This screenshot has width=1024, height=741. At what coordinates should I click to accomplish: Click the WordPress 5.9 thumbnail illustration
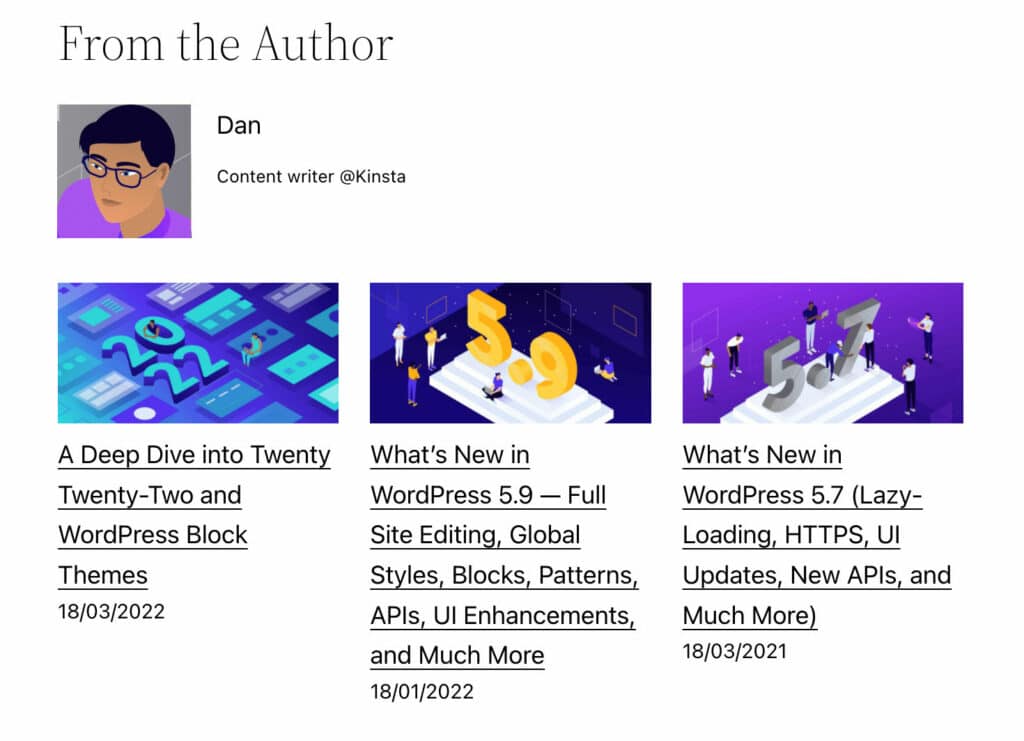click(510, 352)
